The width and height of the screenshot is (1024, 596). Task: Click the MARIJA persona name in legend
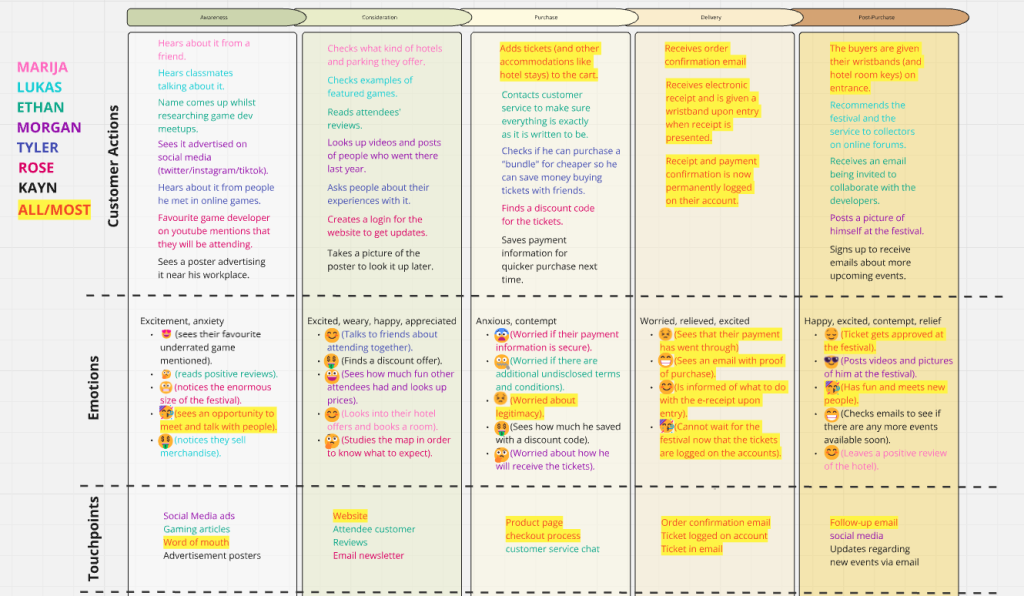(x=43, y=67)
